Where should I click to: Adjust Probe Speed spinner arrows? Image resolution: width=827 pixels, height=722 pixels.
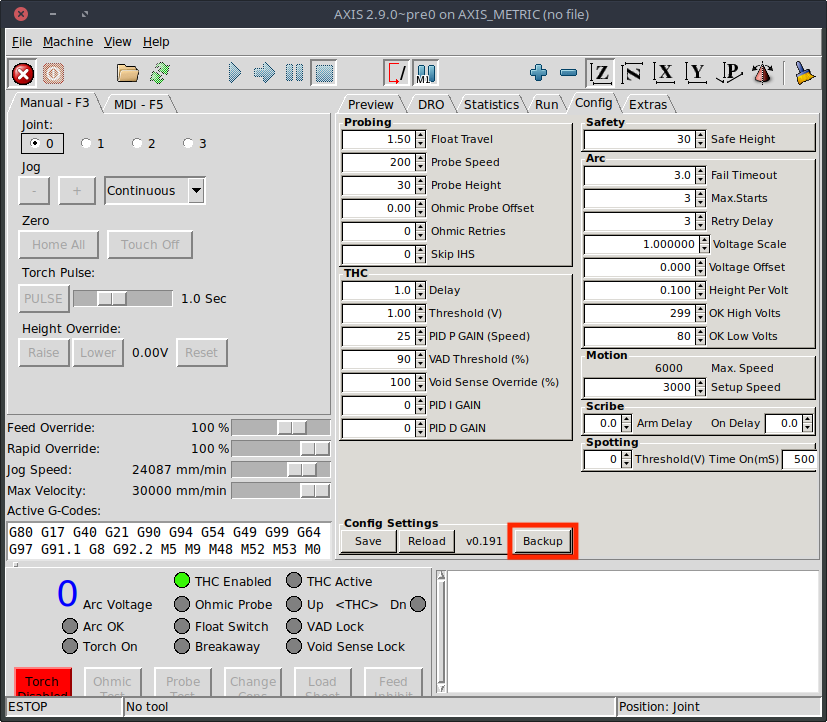[420, 162]
